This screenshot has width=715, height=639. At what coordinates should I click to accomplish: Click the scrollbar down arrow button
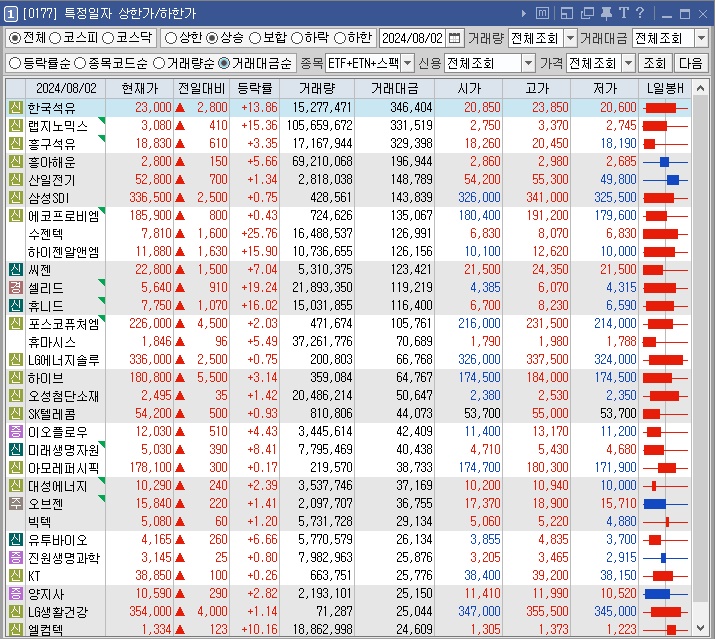coord(700,629)
